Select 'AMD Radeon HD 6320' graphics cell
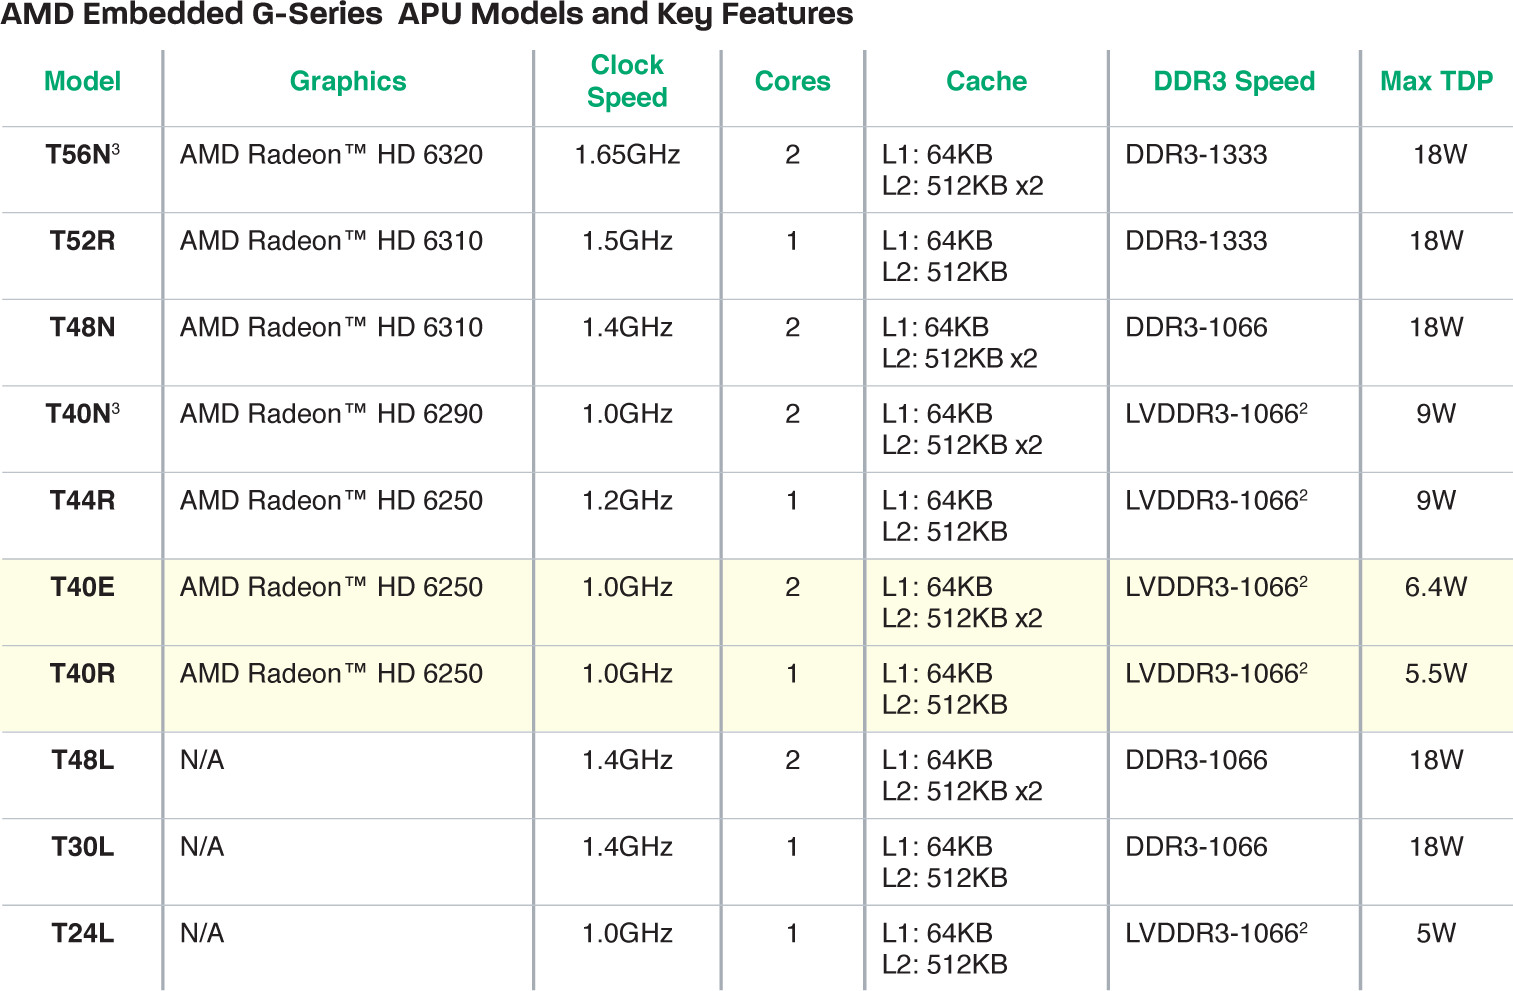This screenshot has width=1513, height=991. 331,154
